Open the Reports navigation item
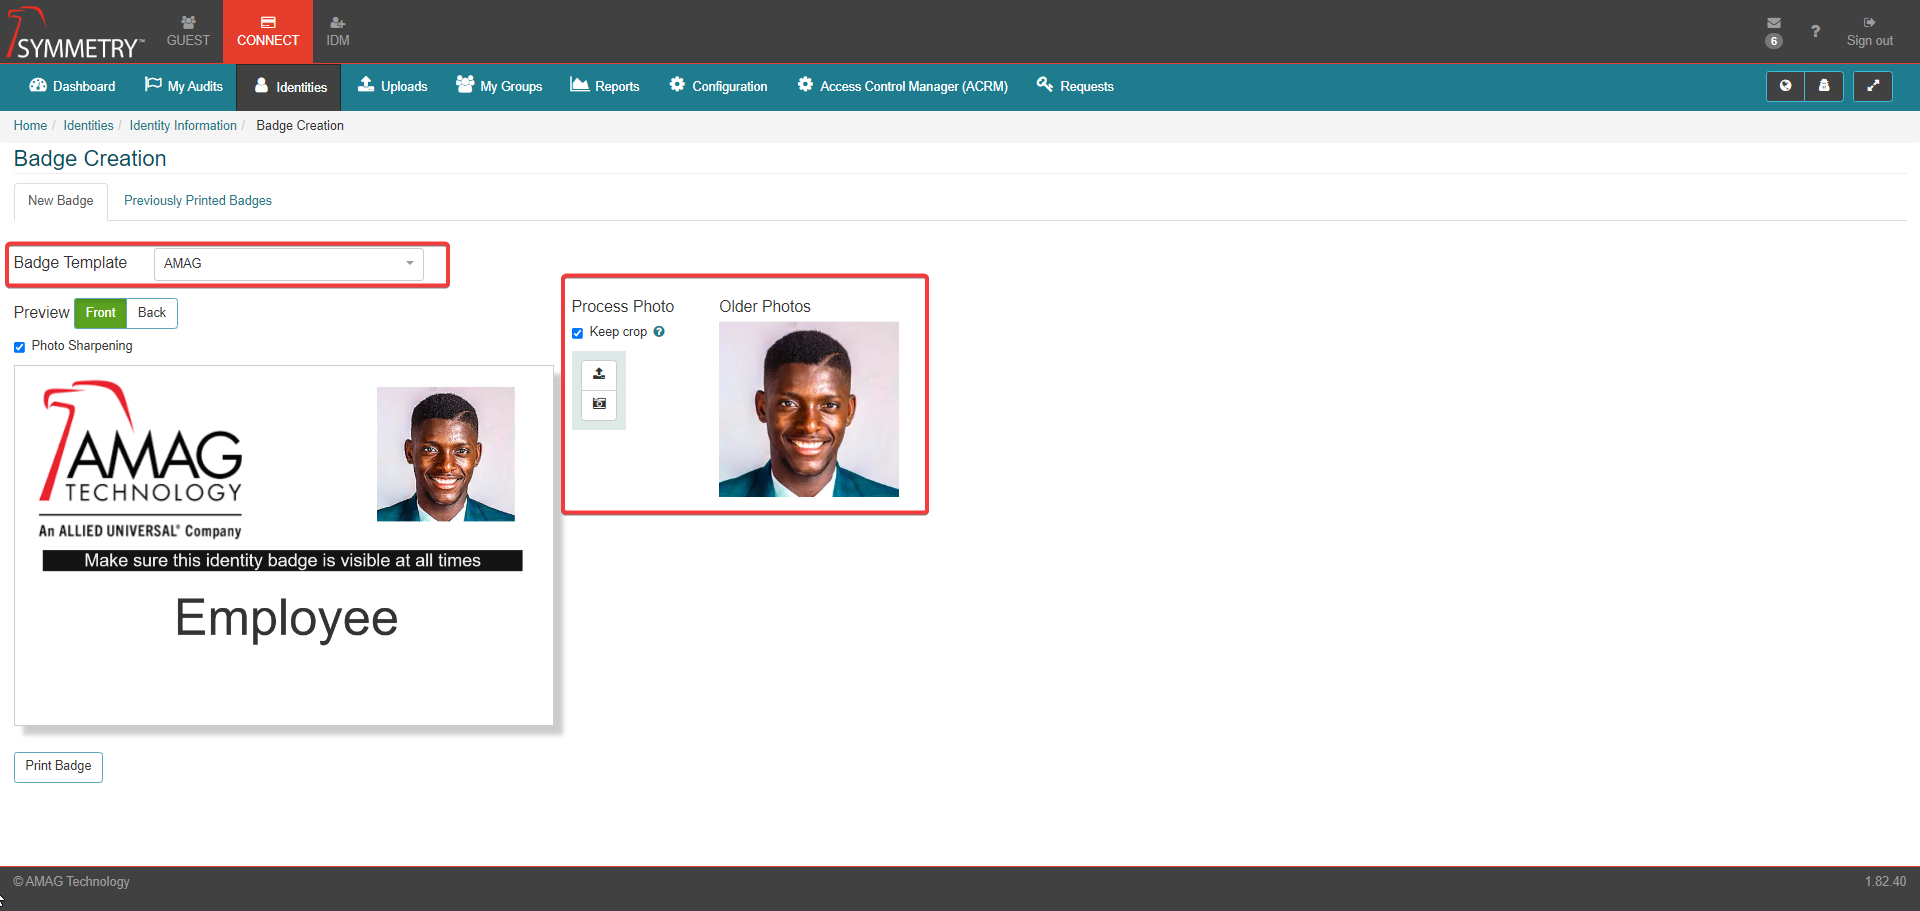 [x=605, y=86]
